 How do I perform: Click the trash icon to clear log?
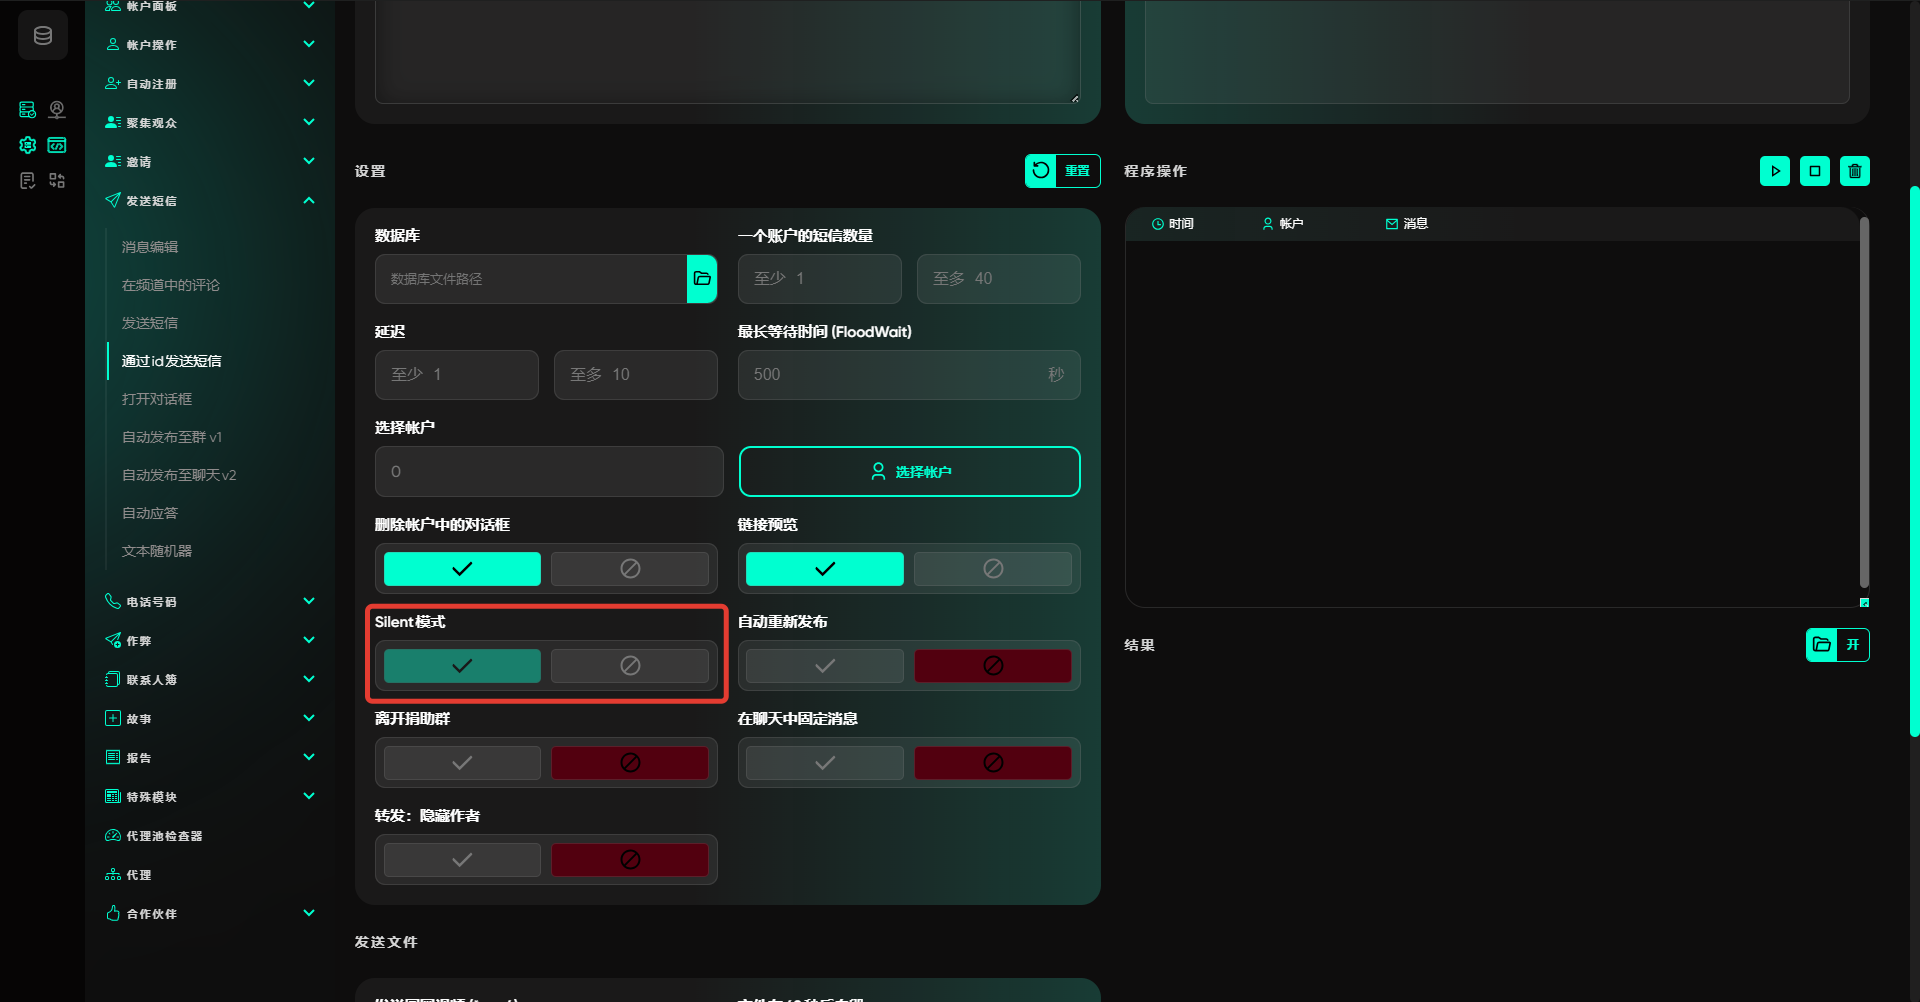(1854, 171)
